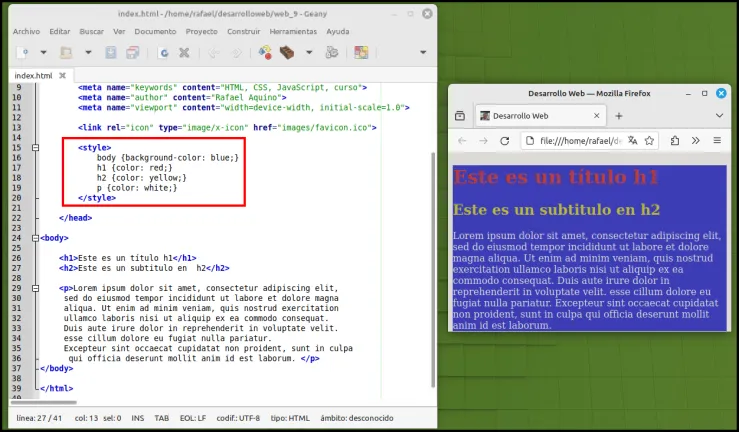Click the Firefox address bar

click(581, 141)
